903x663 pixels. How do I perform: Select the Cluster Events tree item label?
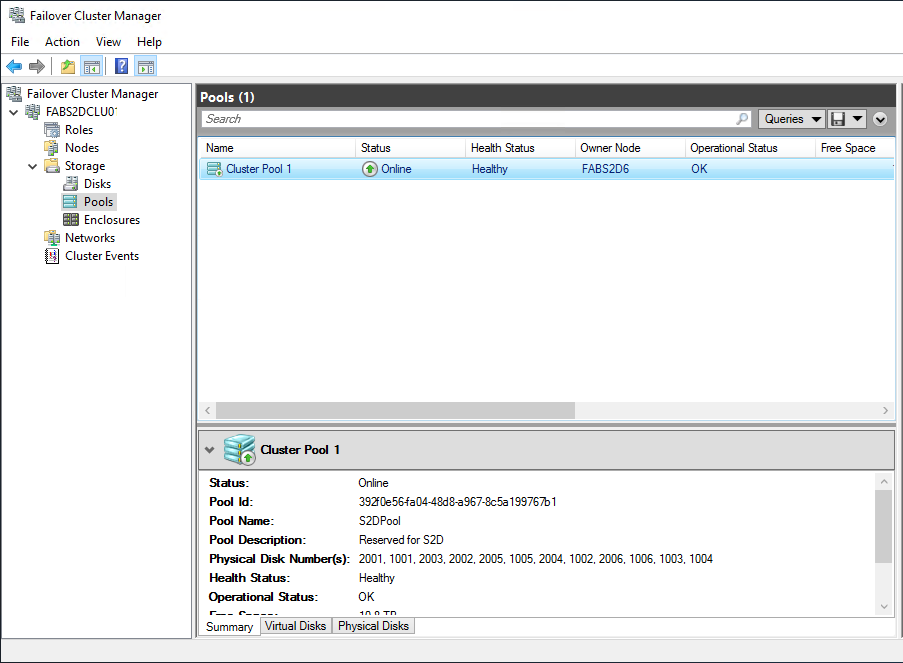click(x=102, y=256)
